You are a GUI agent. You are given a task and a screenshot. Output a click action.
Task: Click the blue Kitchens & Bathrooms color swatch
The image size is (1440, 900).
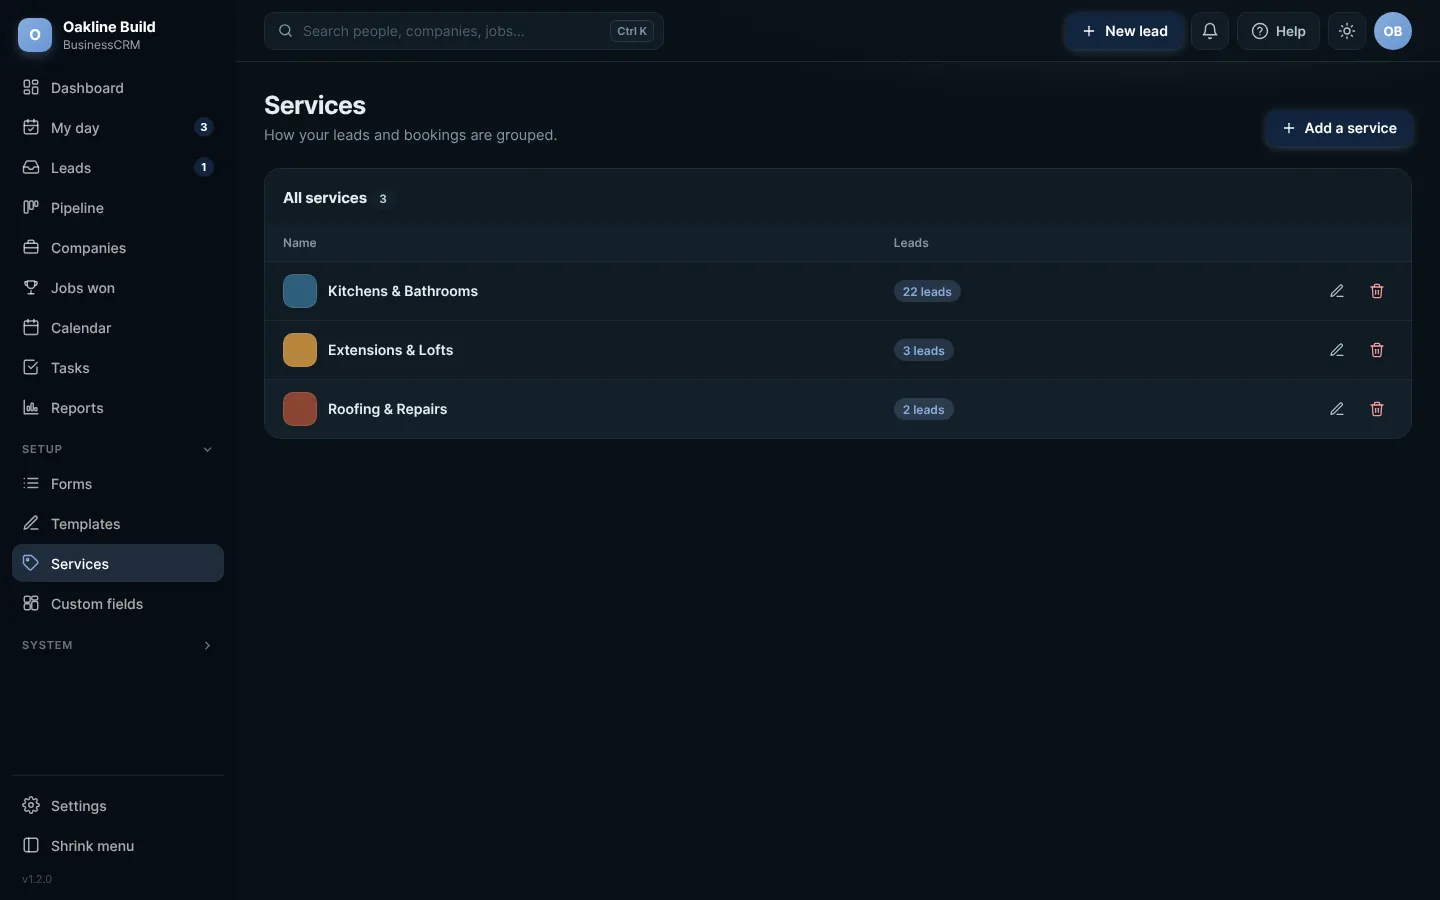pyautogui.click(x=300, y=291)
